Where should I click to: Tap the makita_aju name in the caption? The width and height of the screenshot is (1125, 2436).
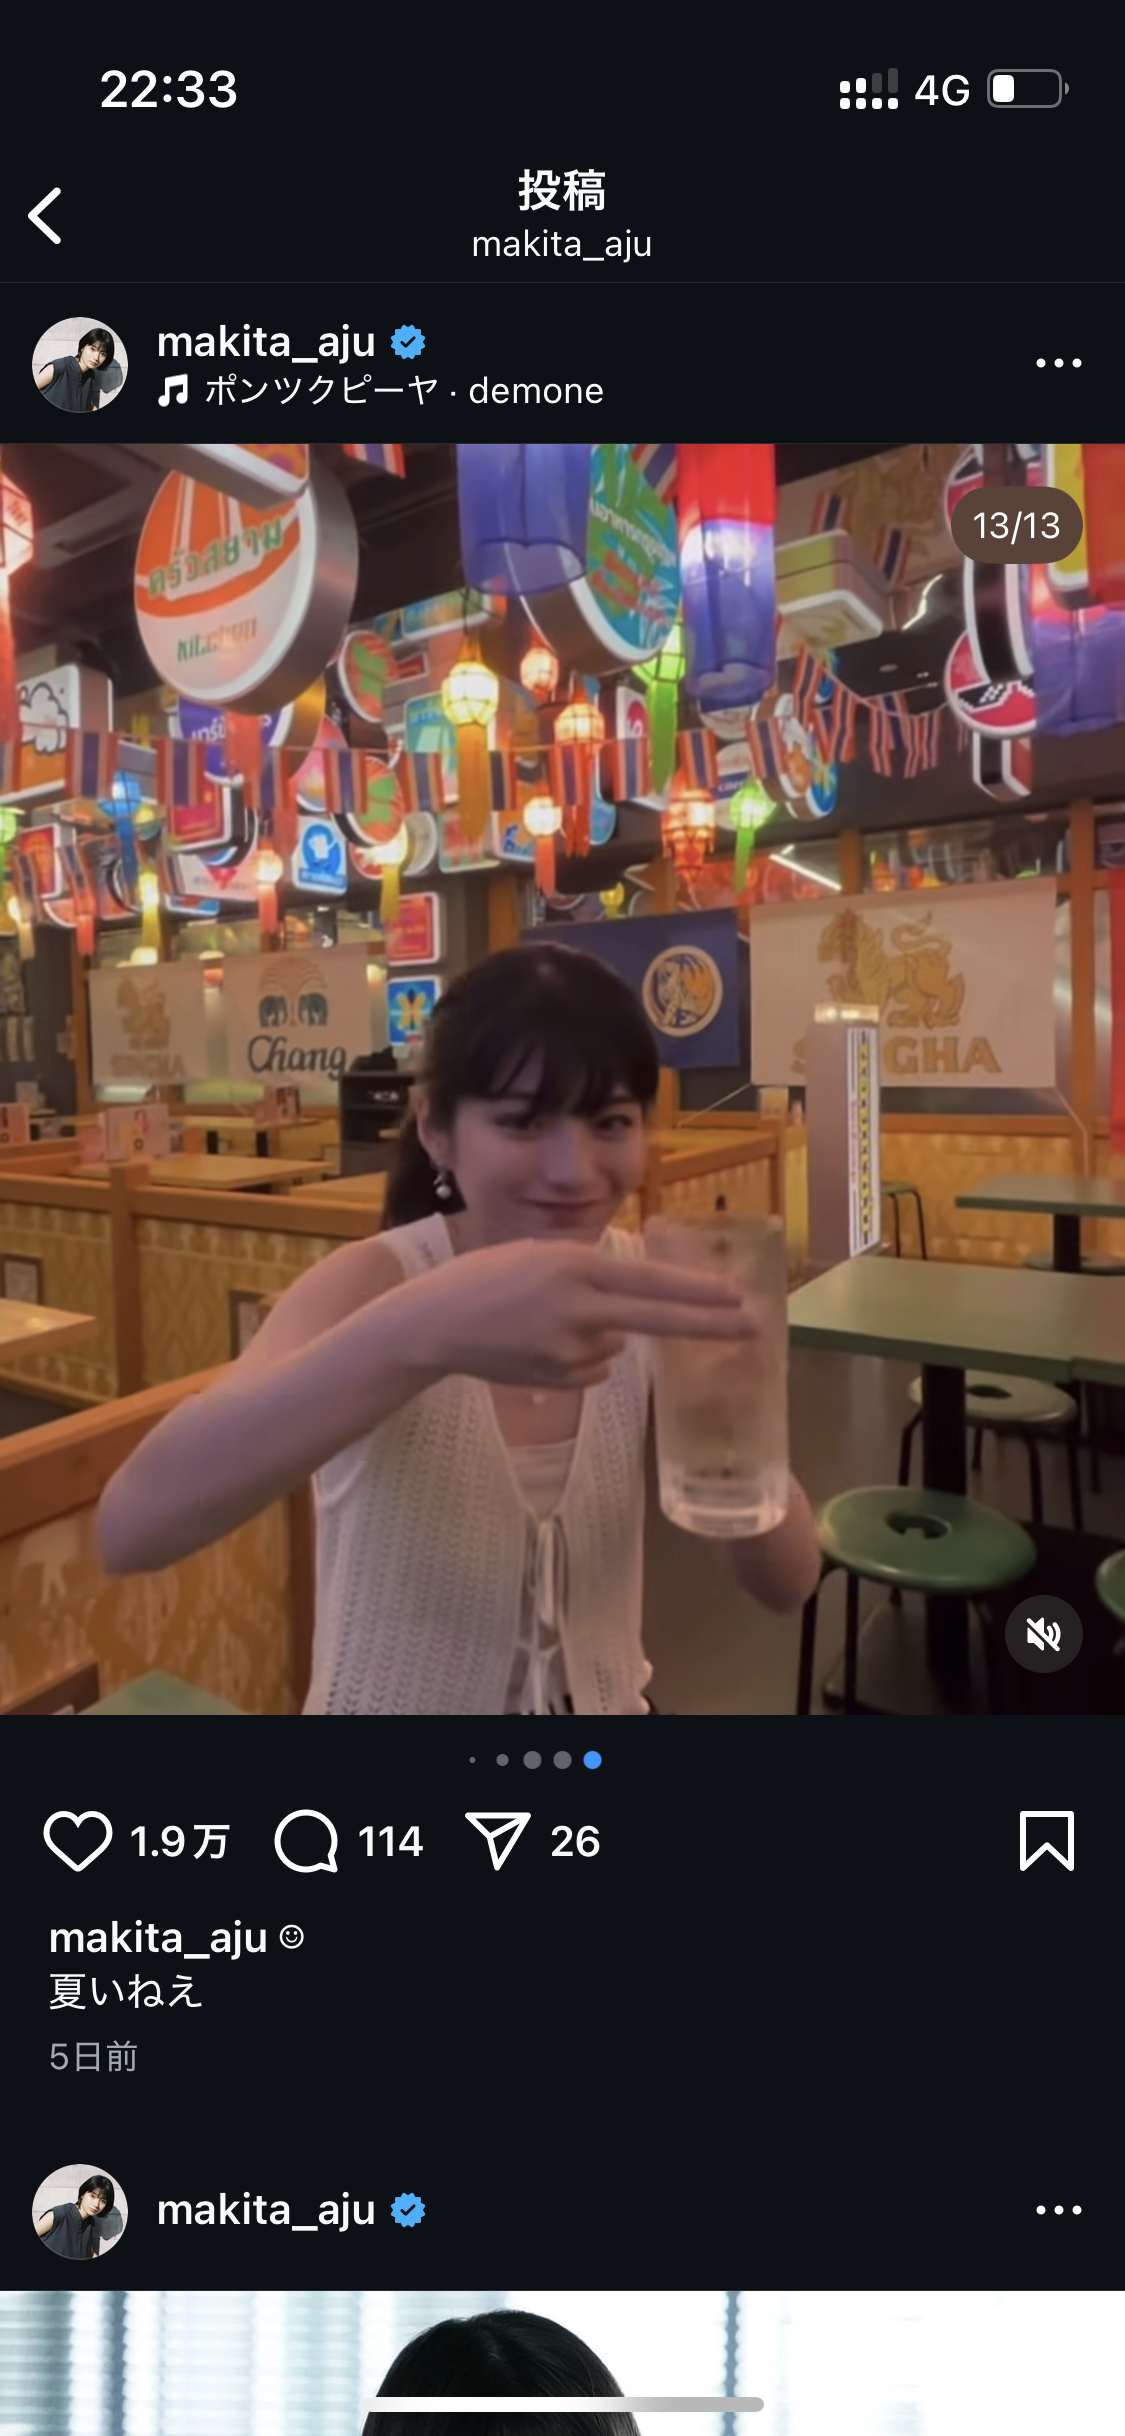coord(158,1938)
